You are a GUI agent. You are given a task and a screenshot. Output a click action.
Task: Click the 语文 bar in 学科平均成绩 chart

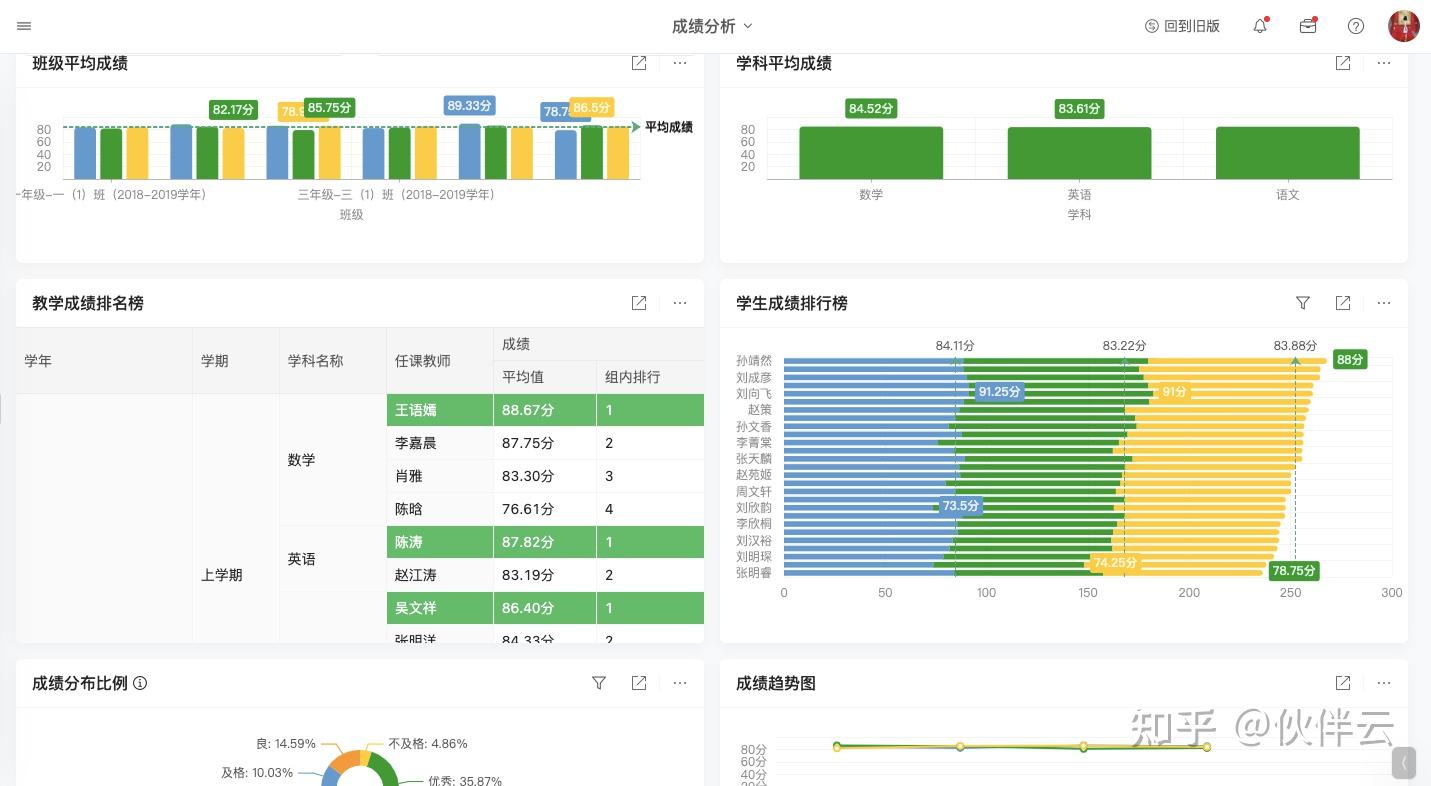1288,153
